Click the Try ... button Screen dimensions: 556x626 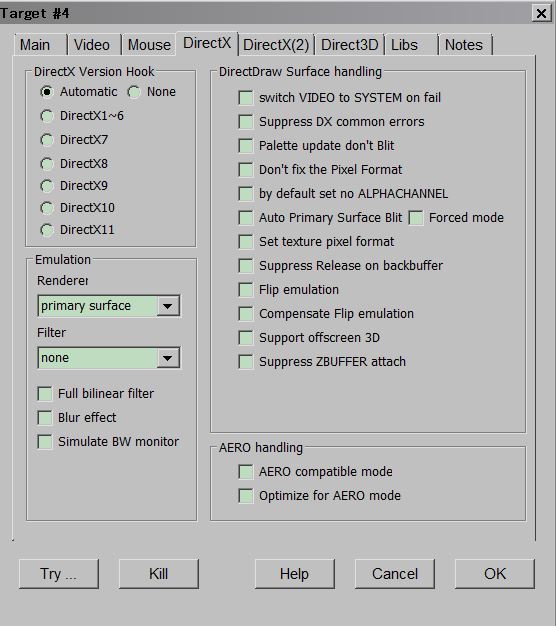(x=59, y=574)
